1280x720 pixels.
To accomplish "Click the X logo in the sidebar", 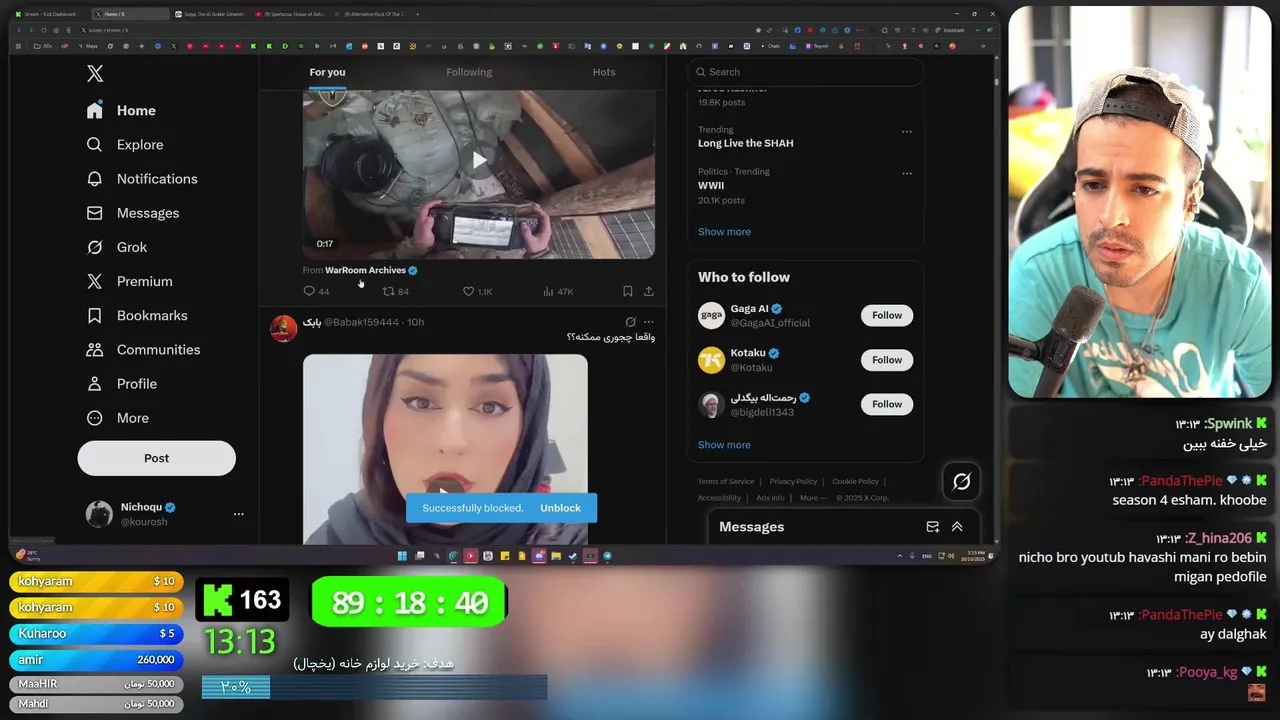I will coord(95,73).
